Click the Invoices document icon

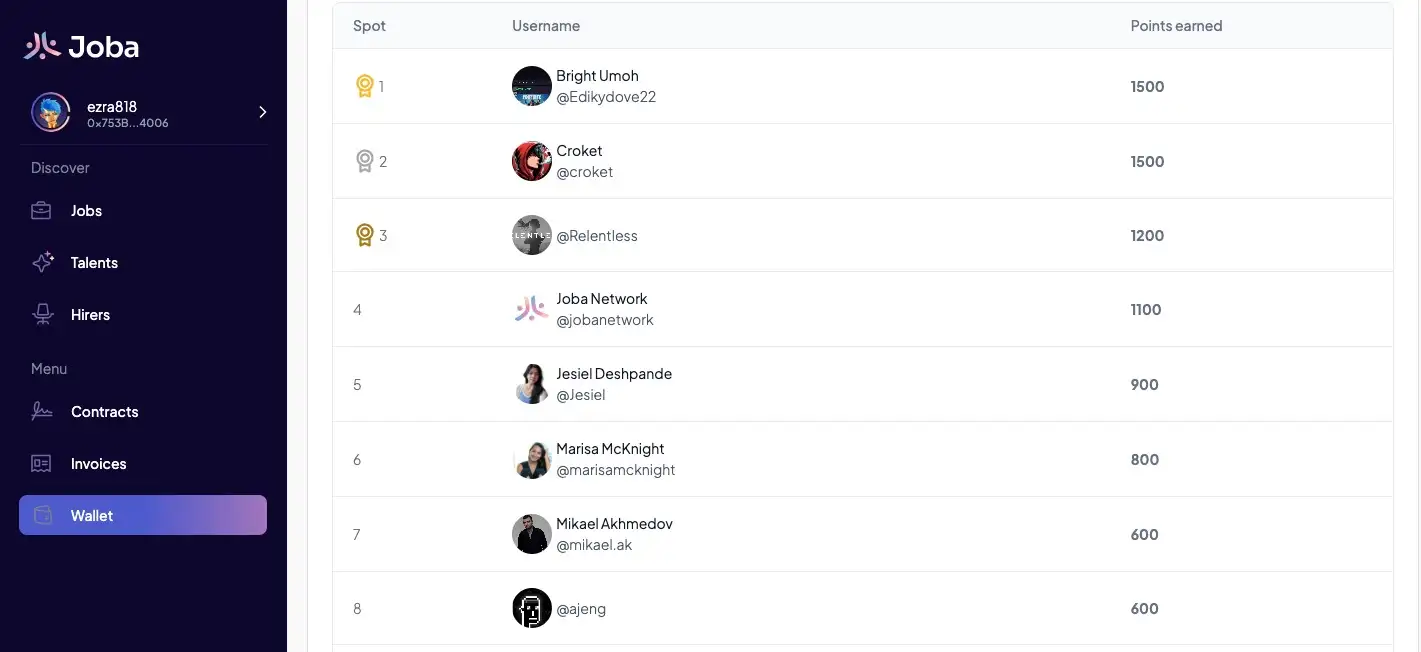(42, 464)
